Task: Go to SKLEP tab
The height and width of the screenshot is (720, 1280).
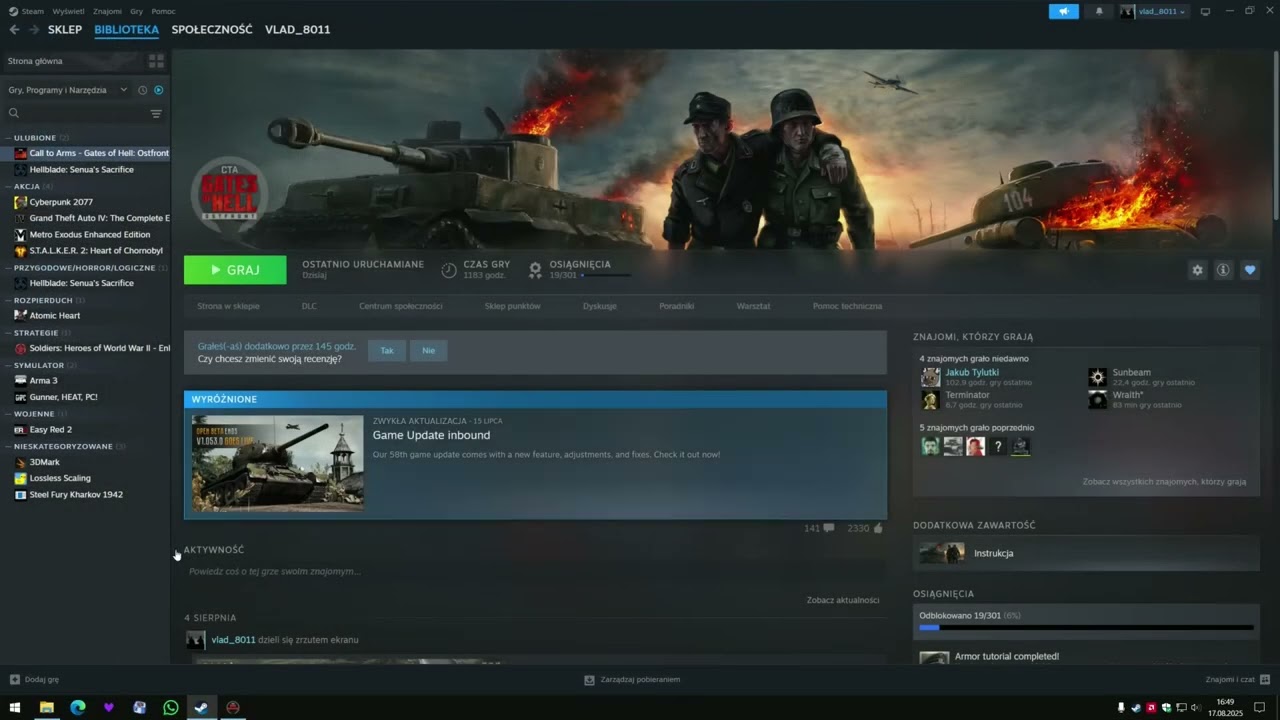Action: coord(65,30)
